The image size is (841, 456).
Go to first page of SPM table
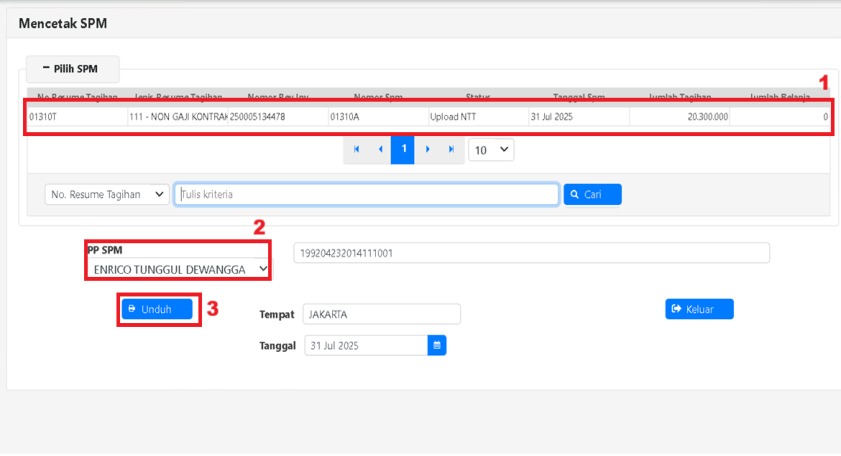[x=357, y=150]
